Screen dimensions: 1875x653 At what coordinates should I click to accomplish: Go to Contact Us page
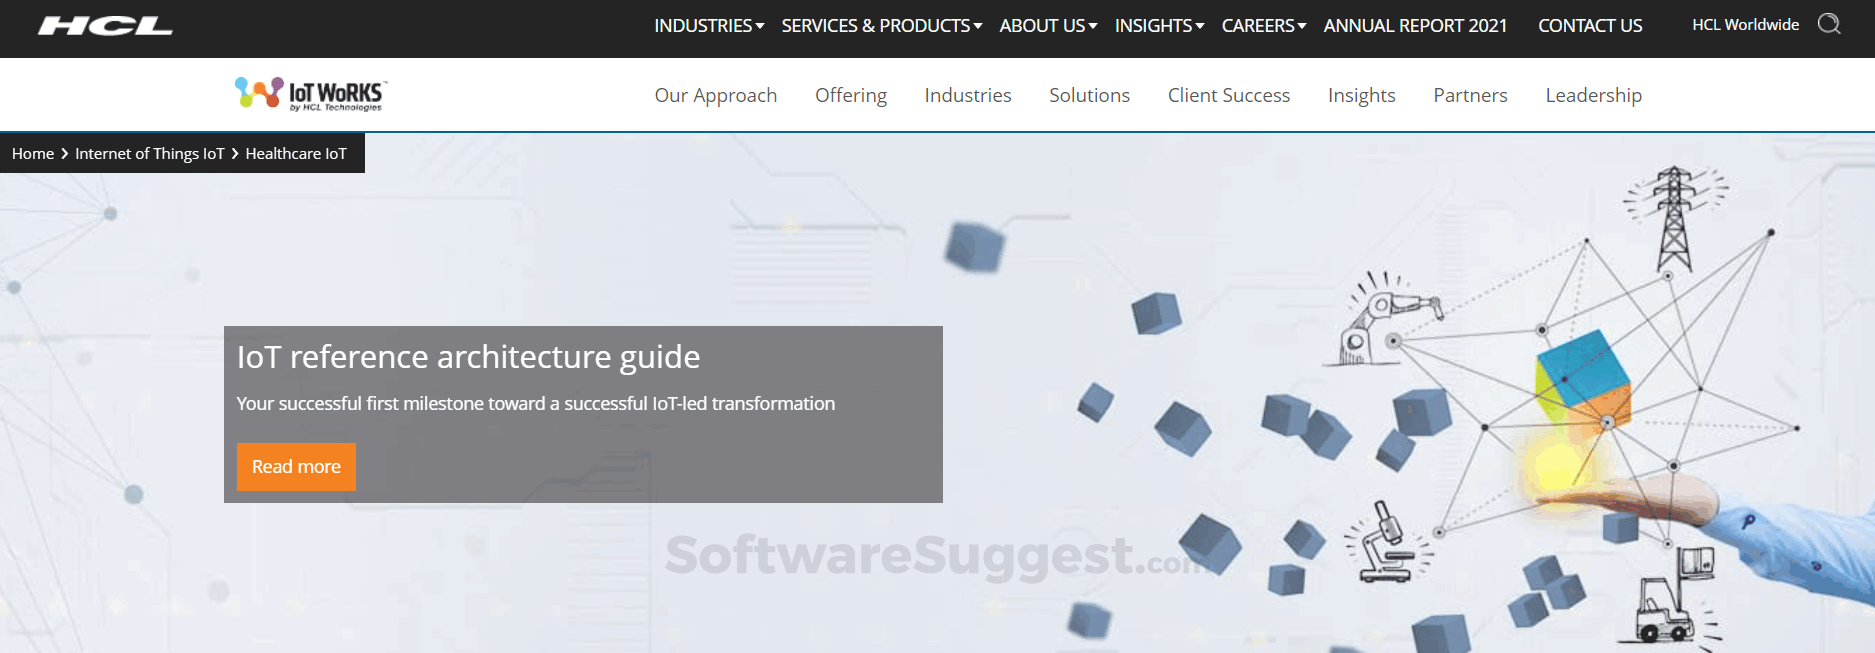1589,26
